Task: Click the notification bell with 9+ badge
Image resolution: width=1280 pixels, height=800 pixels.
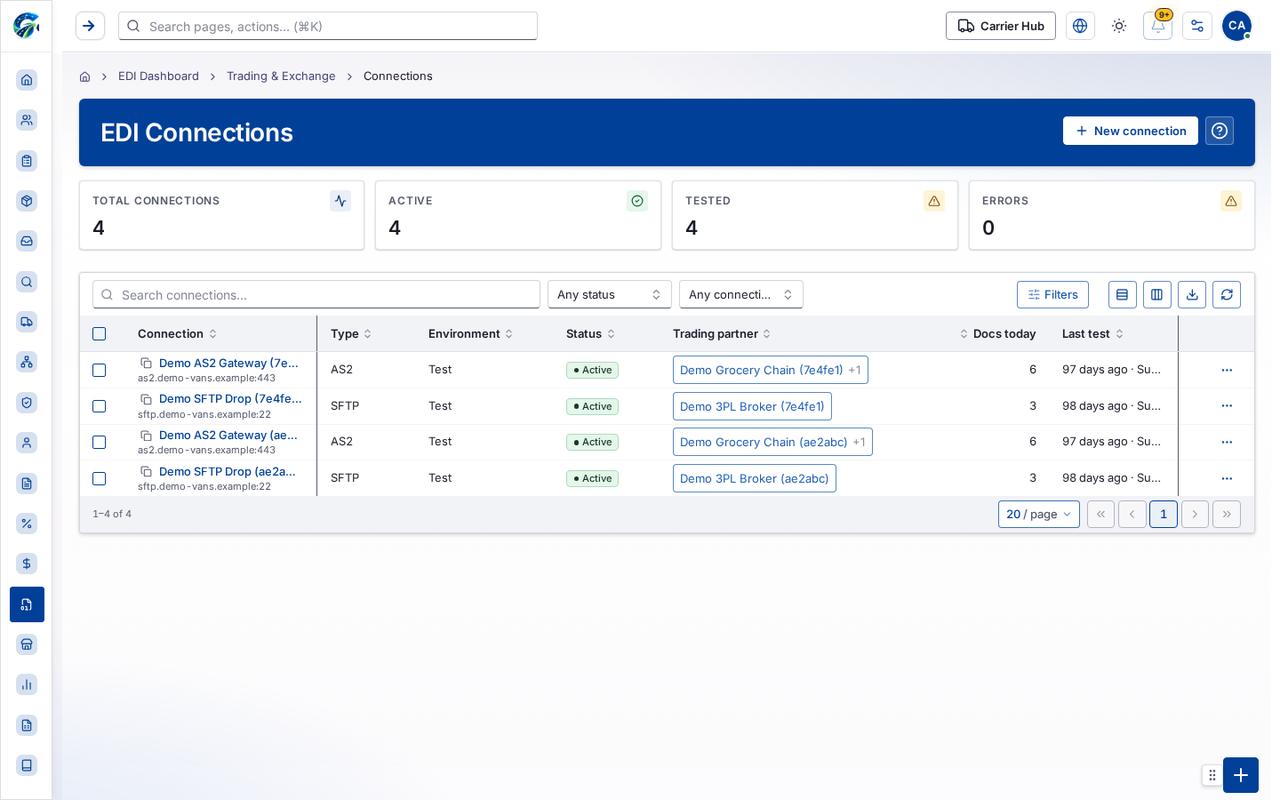Action: pyautogui.click(x=1158, y=26)
